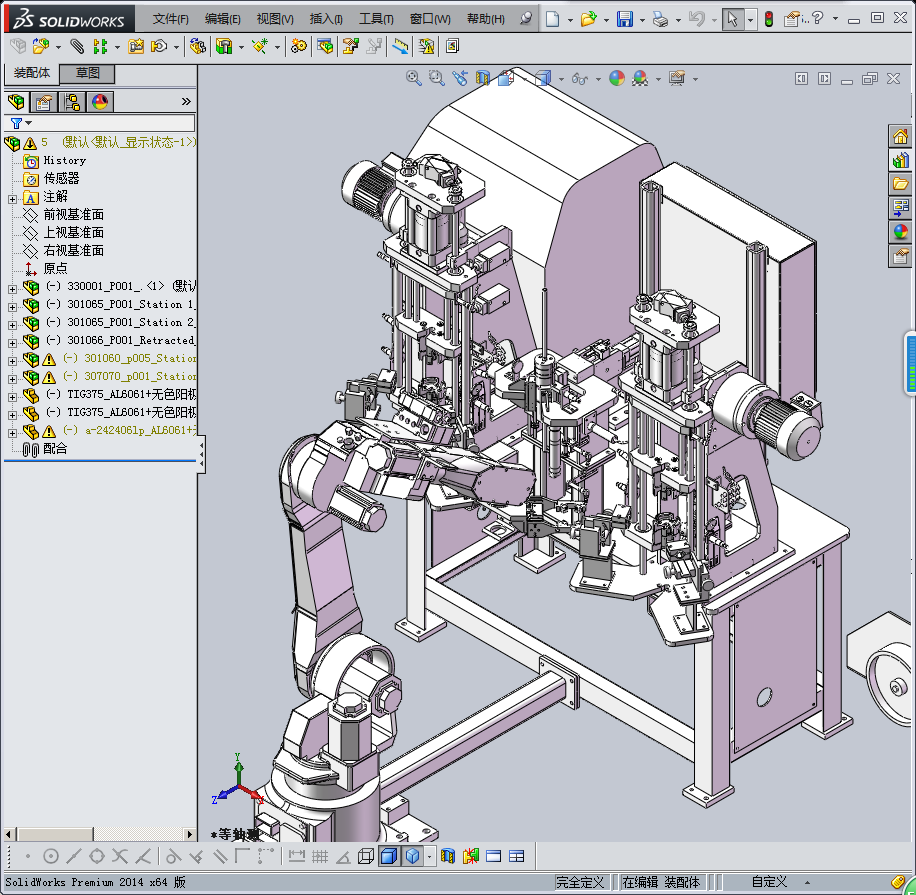
Task: Open the PropertyManager tab icon
Action: (x=44, y=102)
